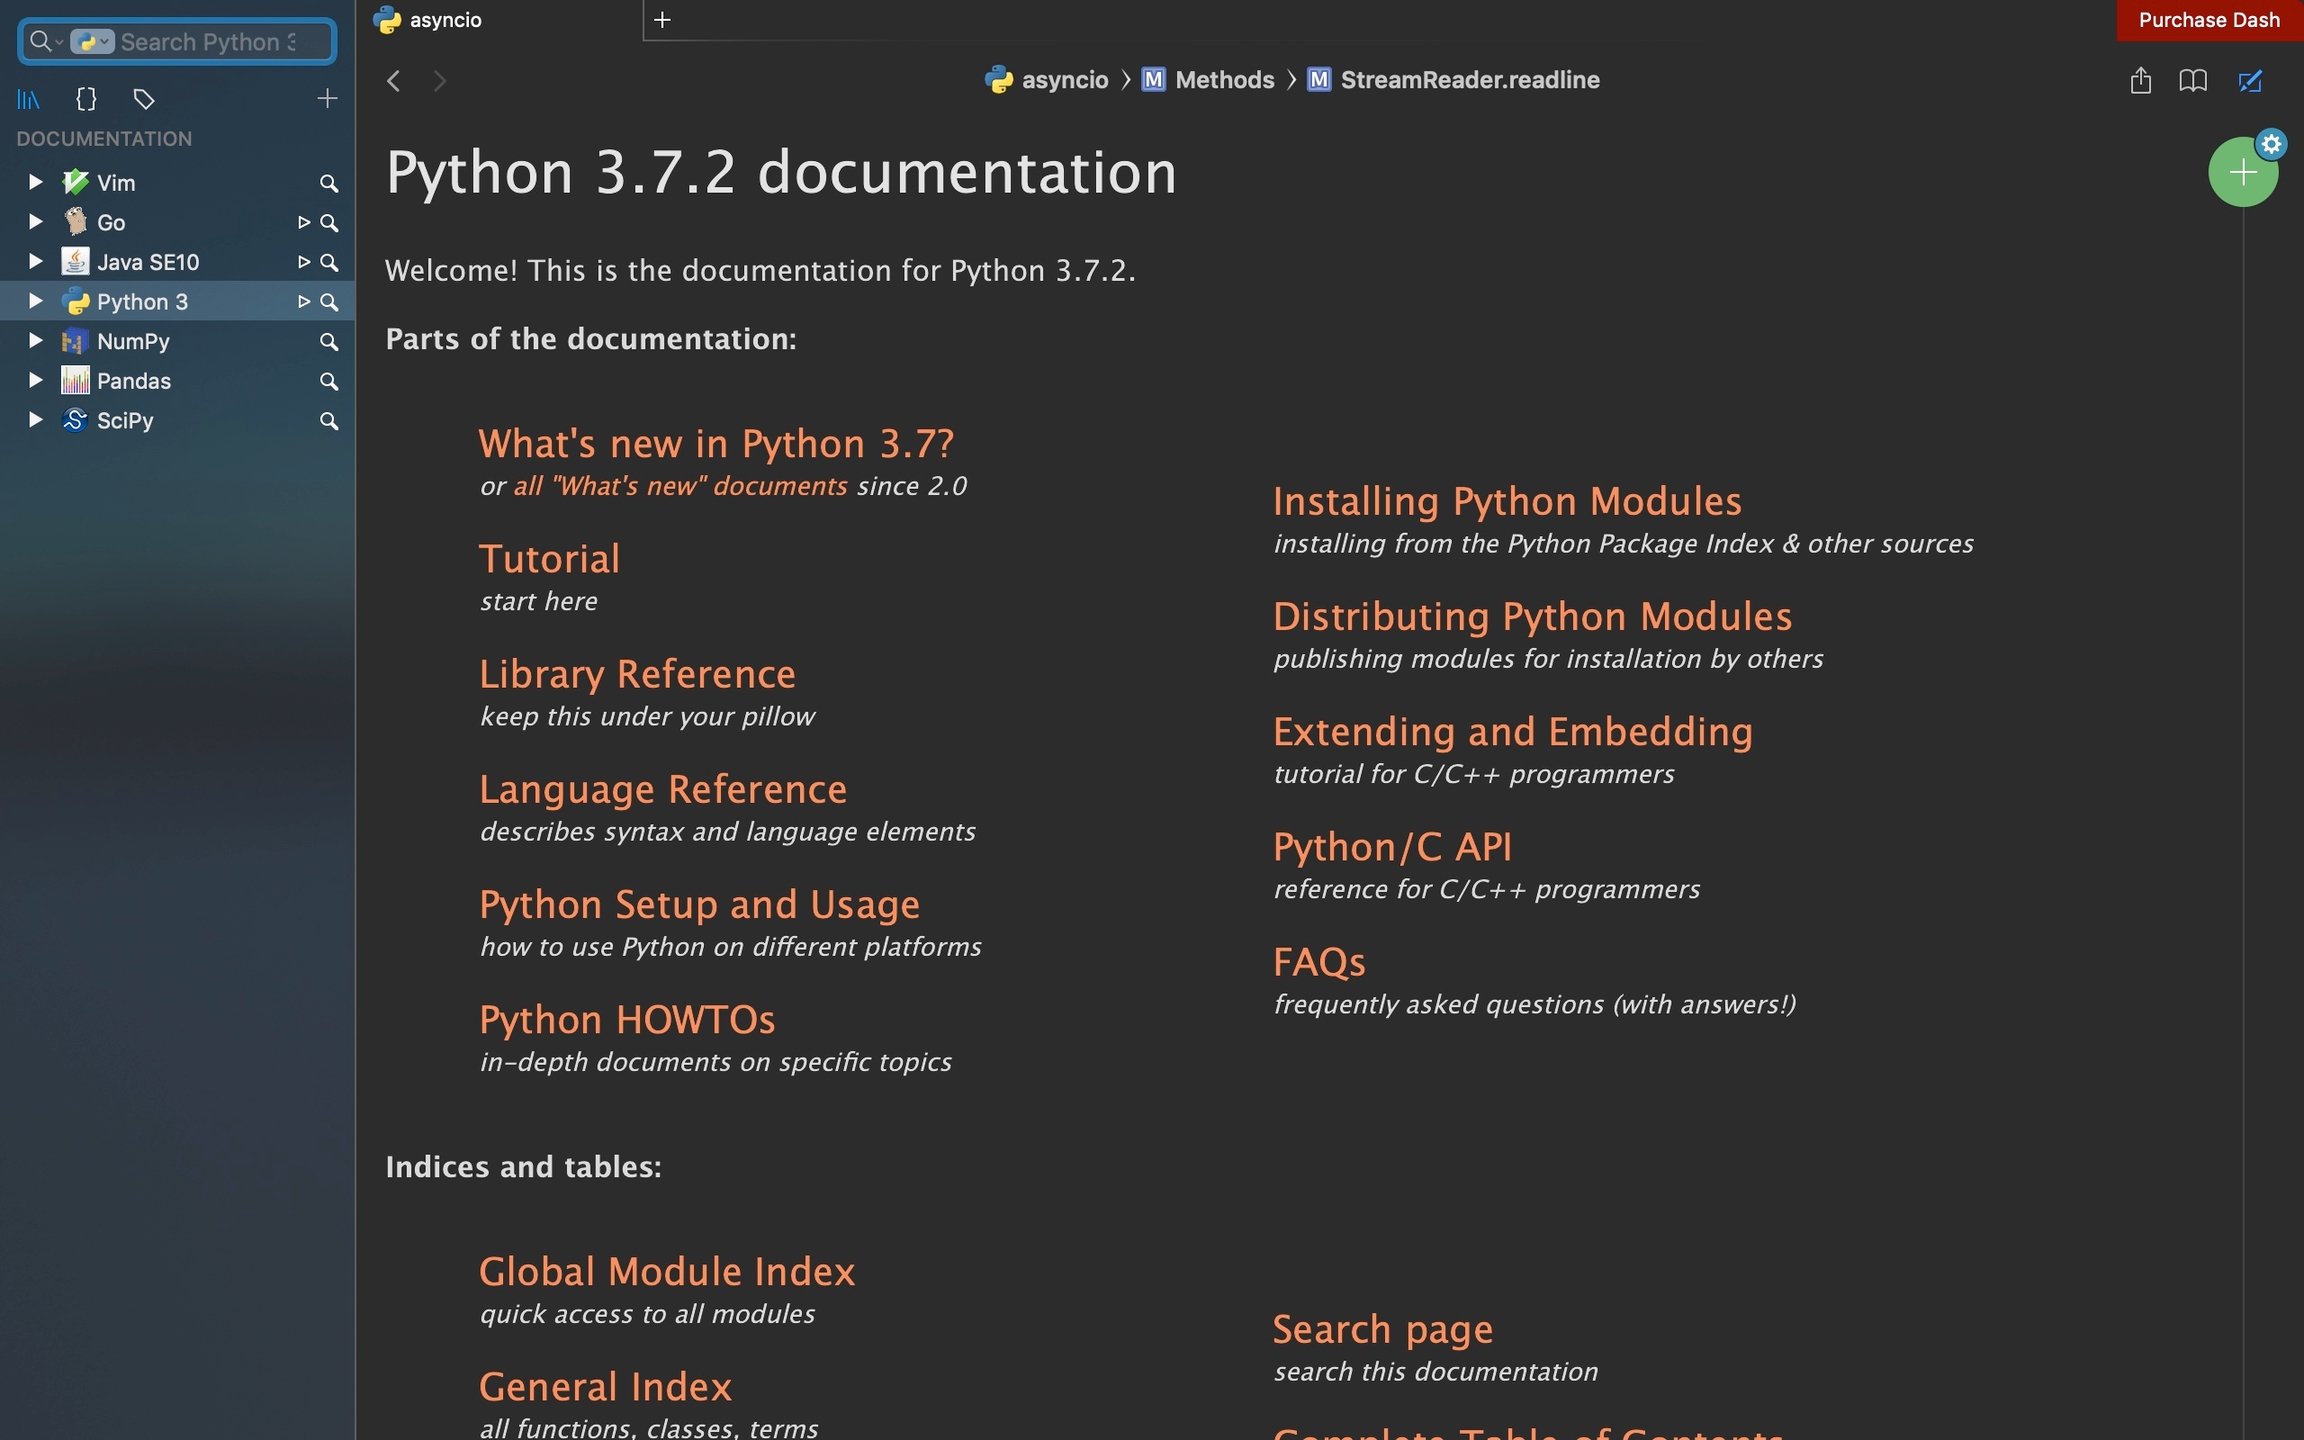
Task: Open the bookmarks book icon
Action: (x=2192, y=80)
